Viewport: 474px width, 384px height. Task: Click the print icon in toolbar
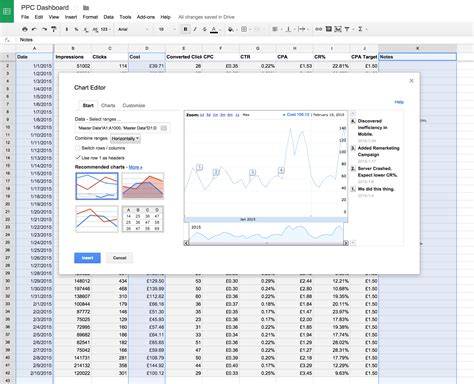click(25, 29)
